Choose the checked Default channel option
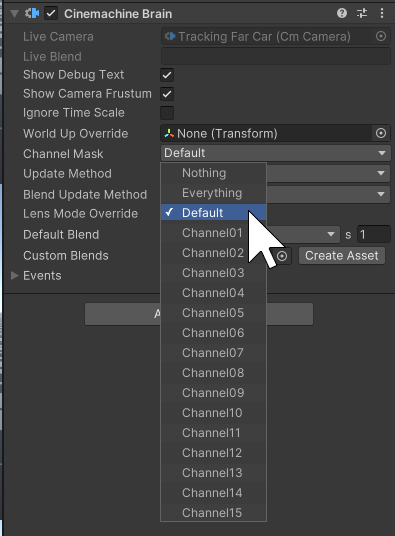 pos(214,213)
